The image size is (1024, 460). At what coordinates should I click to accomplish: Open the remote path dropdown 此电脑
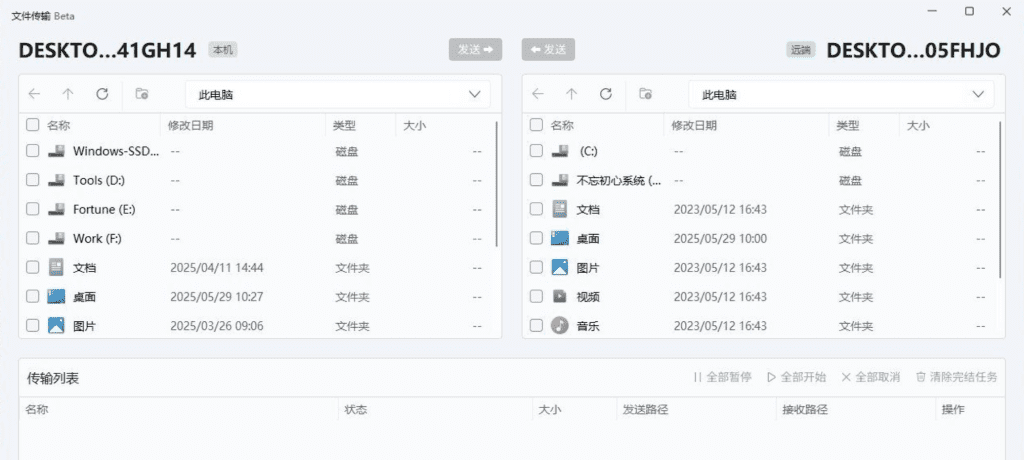tap(841, 95)
